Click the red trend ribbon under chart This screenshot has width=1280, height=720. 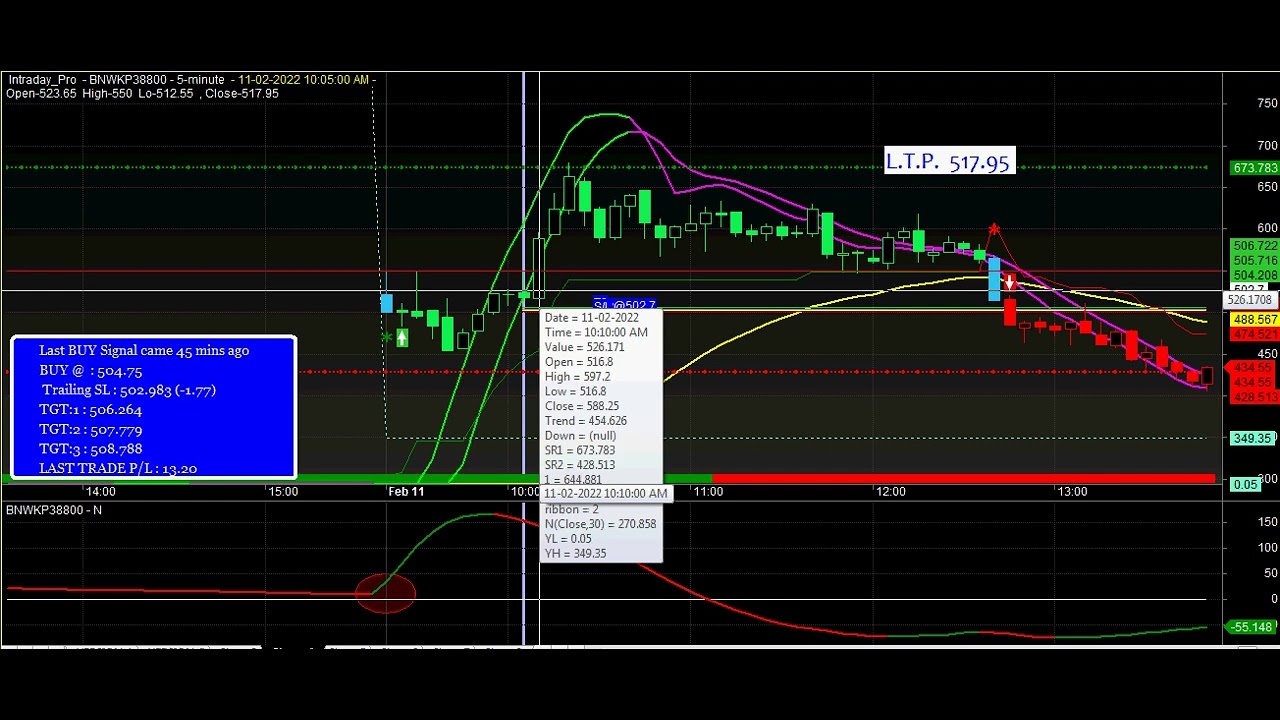(x=963, y=479)
